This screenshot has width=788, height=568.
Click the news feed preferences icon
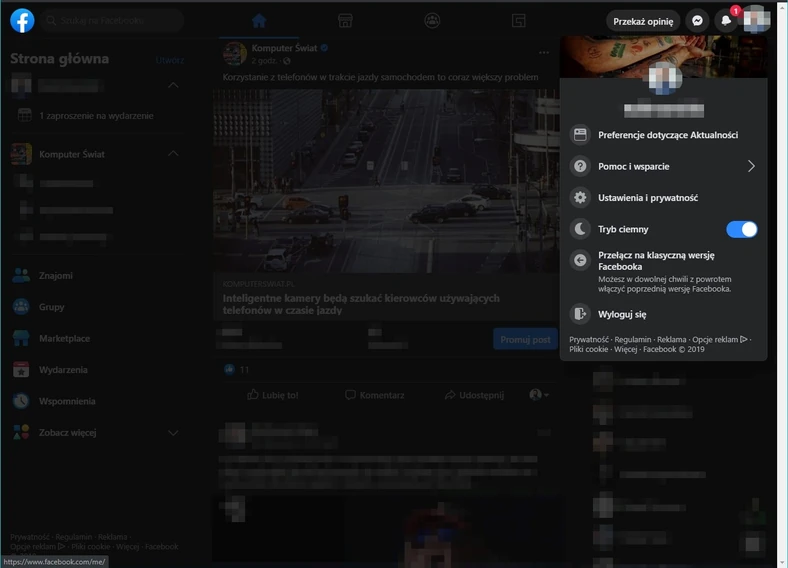coord(580,135)
